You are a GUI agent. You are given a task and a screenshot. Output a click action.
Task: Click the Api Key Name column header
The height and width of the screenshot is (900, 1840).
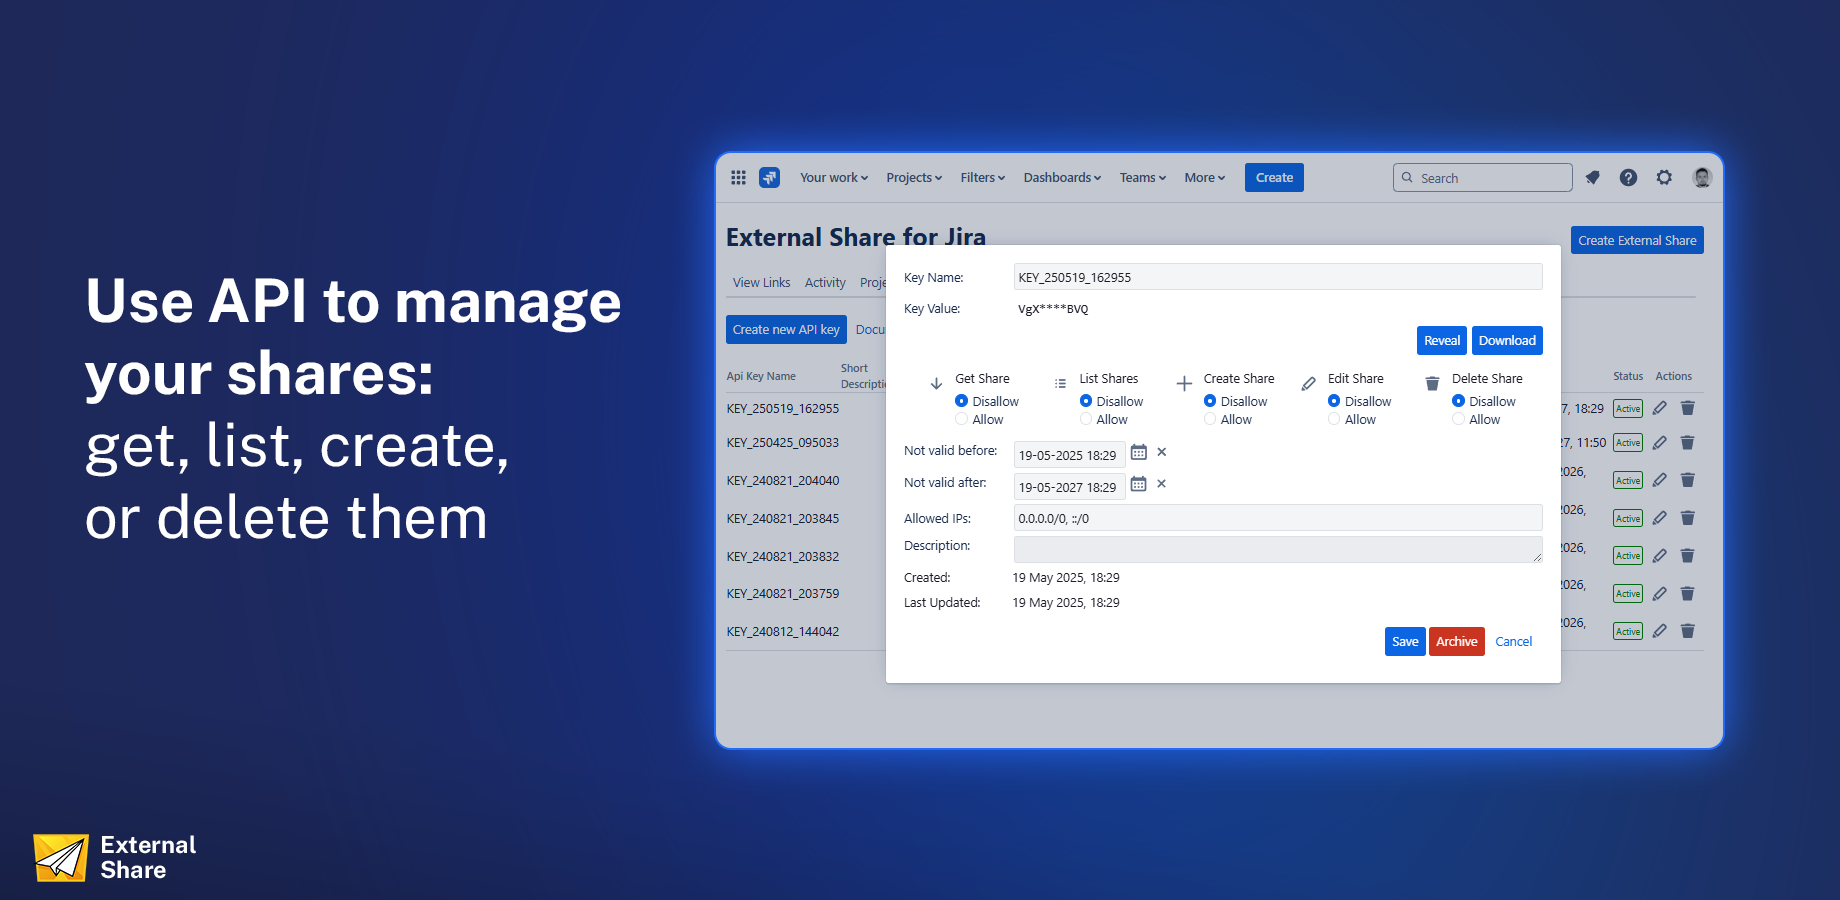[x=761, y=376]
